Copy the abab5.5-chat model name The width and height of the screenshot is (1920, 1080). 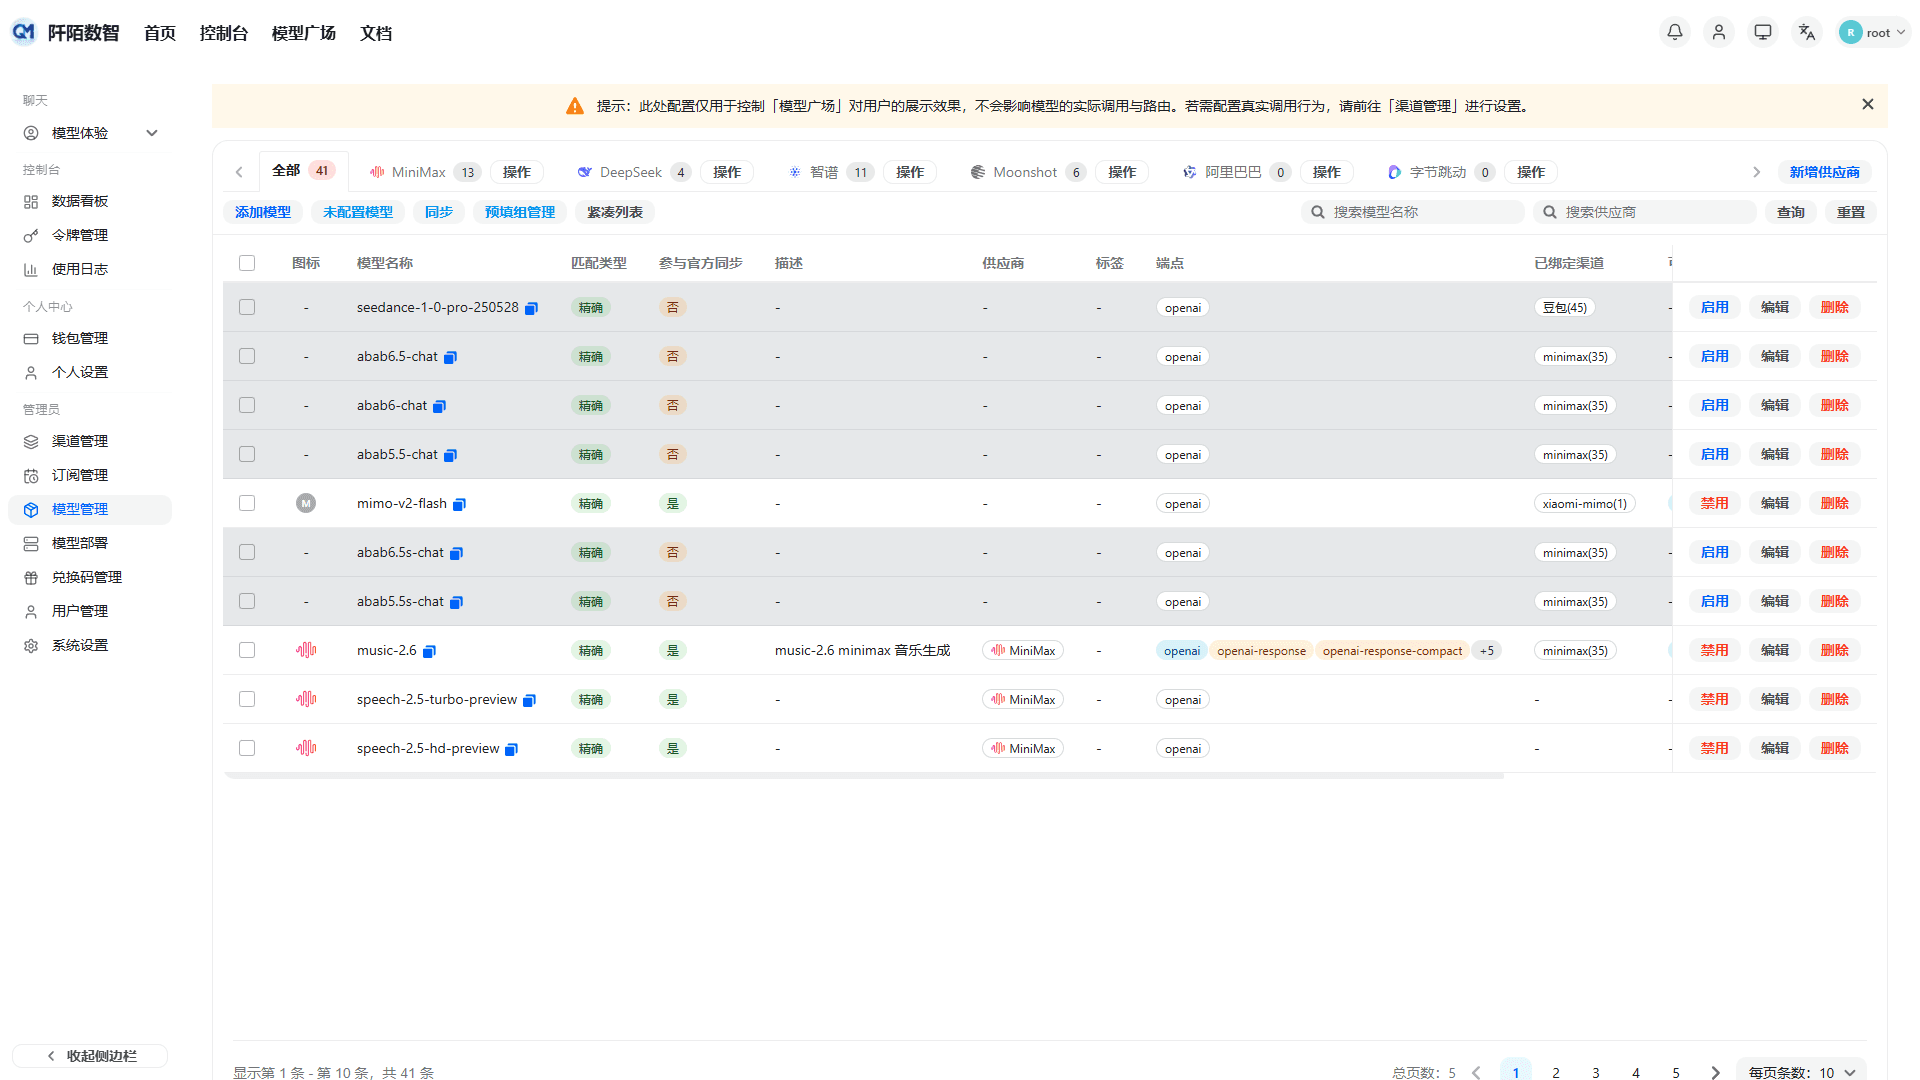pyautogui.click(x=451, y=455)
